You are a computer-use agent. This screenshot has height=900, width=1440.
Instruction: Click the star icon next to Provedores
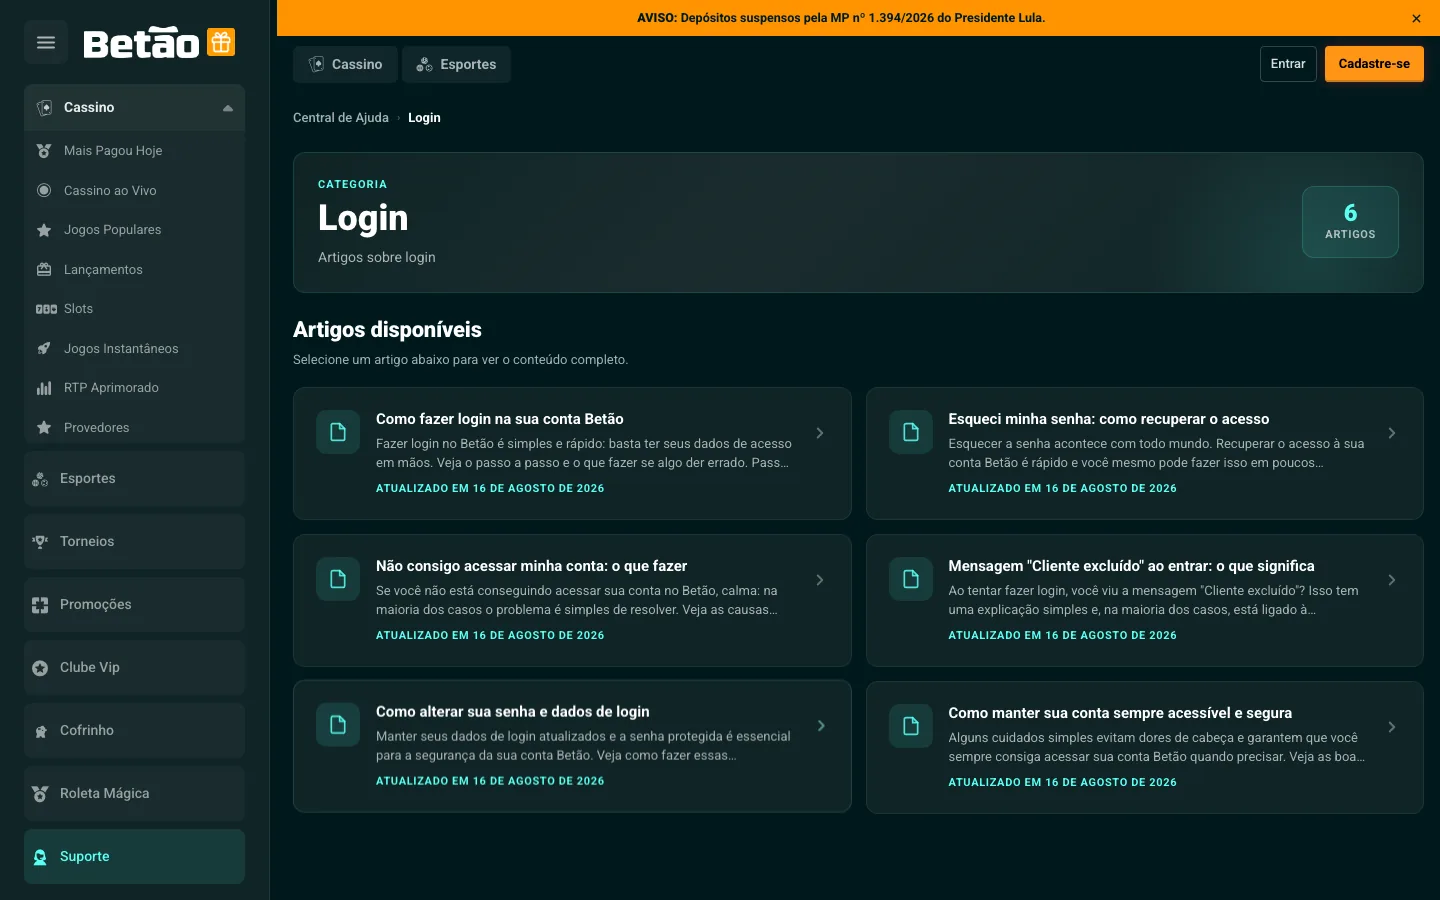tap(44, 427)
